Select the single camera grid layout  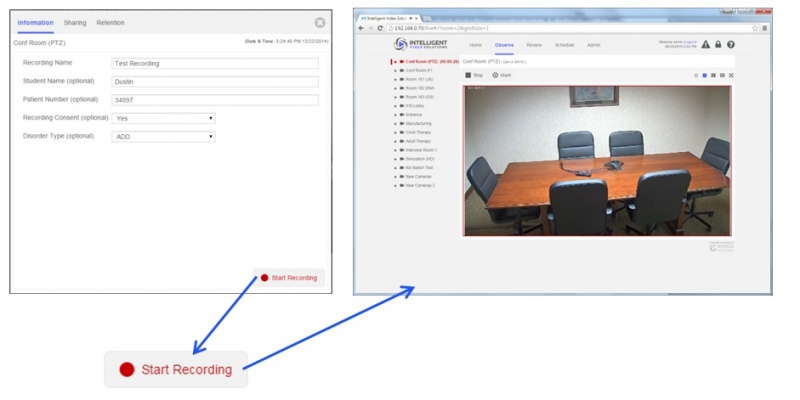click(x=705, y=76)
